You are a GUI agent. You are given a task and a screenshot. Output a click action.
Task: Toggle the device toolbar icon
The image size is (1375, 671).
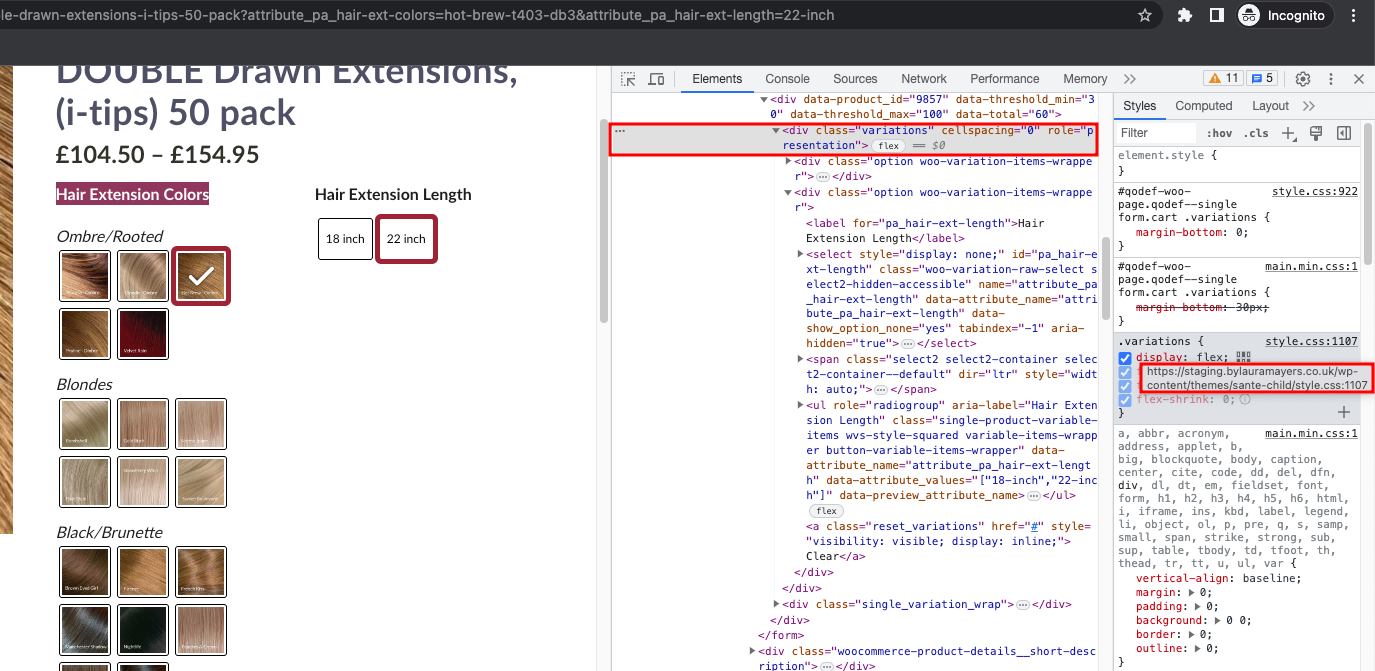click(657, 79)
